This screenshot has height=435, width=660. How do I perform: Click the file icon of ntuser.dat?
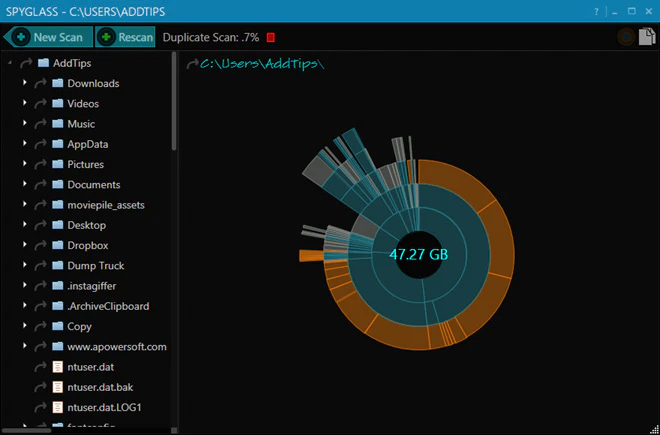(58, 367)
